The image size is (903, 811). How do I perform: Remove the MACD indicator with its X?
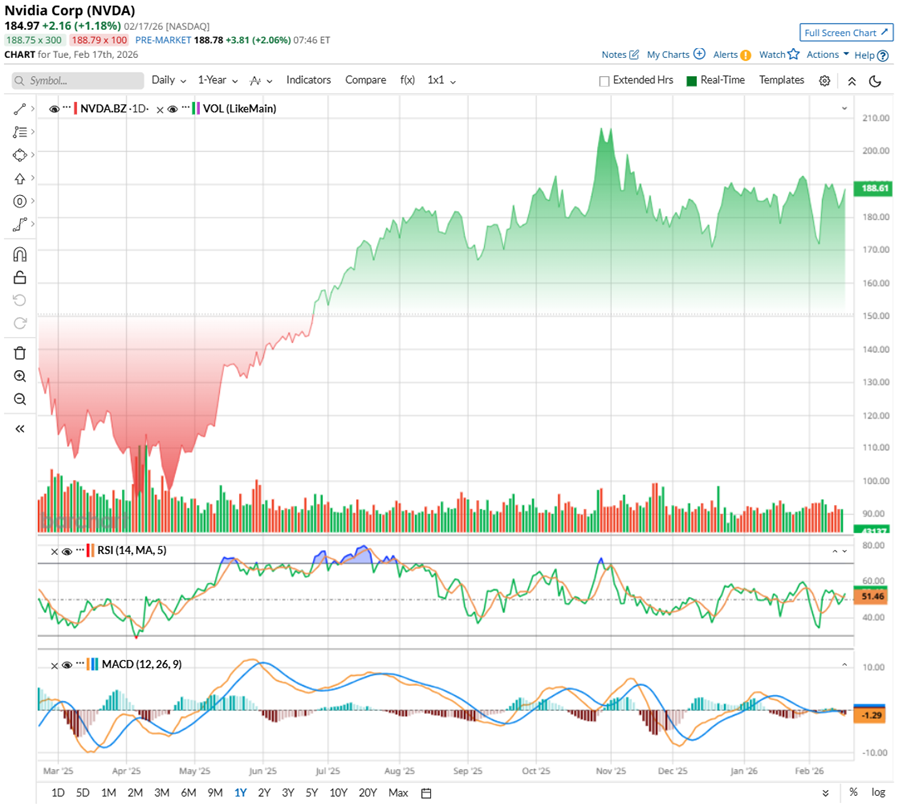pos(54,665)
